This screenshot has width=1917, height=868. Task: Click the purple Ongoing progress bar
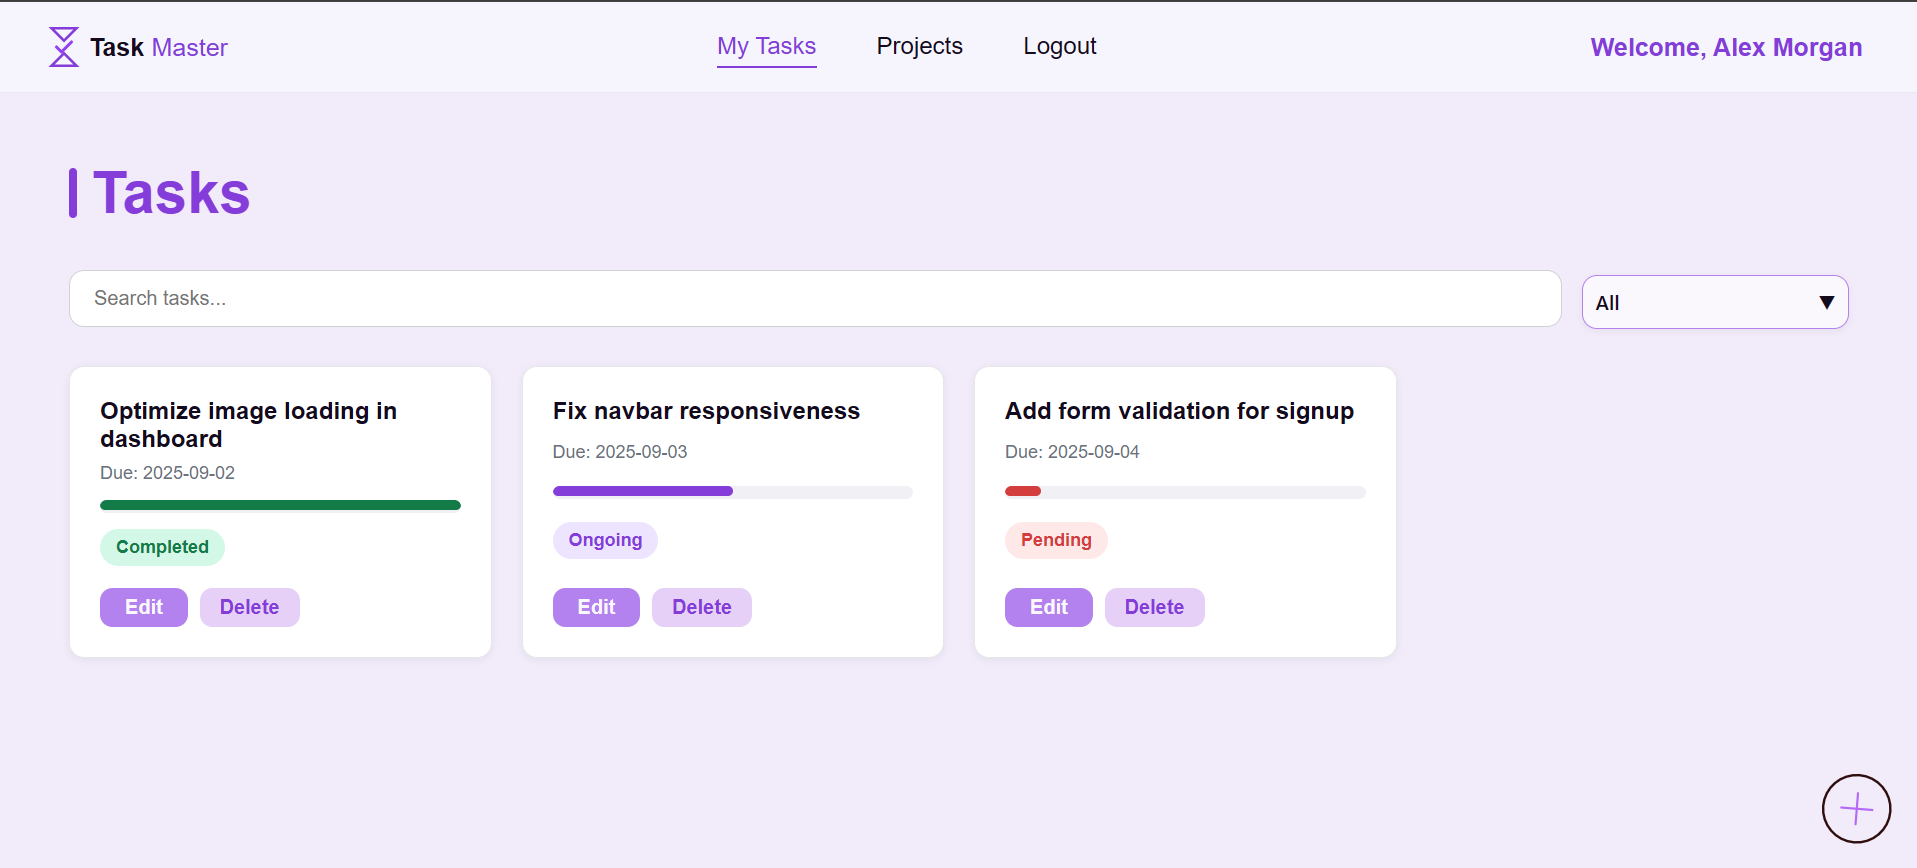[642, 491]
